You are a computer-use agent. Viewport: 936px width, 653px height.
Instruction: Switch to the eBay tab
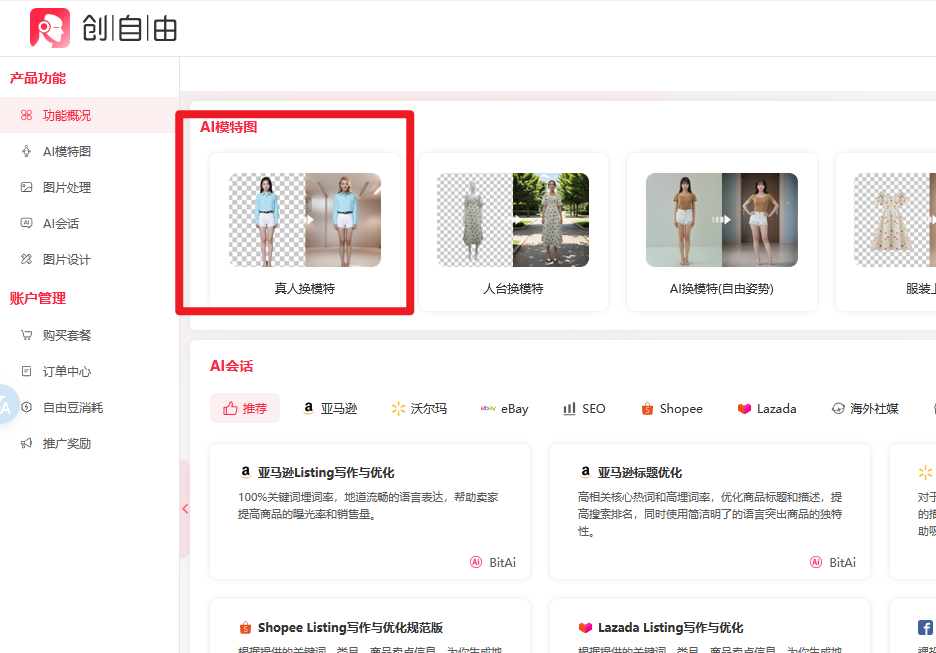504,408
